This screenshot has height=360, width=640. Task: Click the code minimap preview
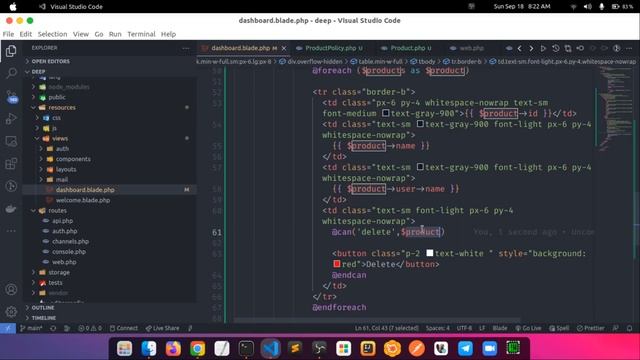(x=615, y=108)
